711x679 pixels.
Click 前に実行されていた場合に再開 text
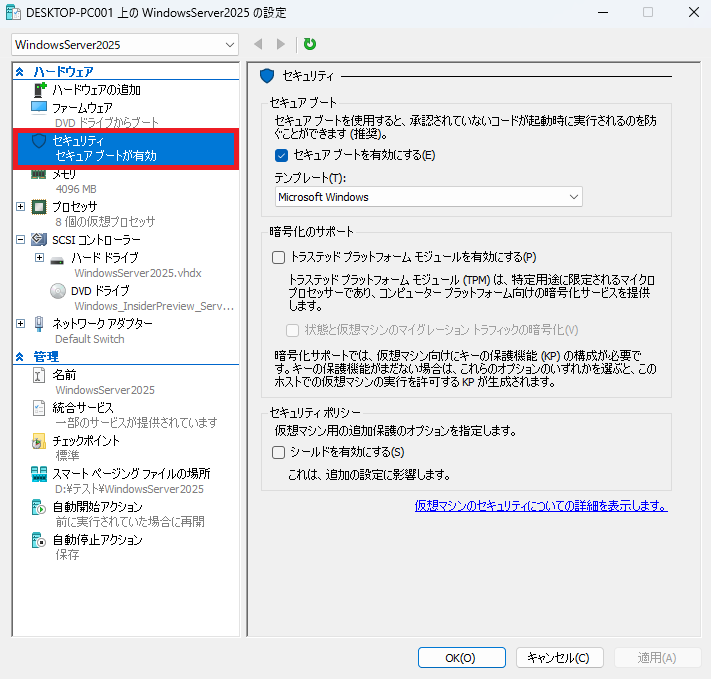coord(130,522)
